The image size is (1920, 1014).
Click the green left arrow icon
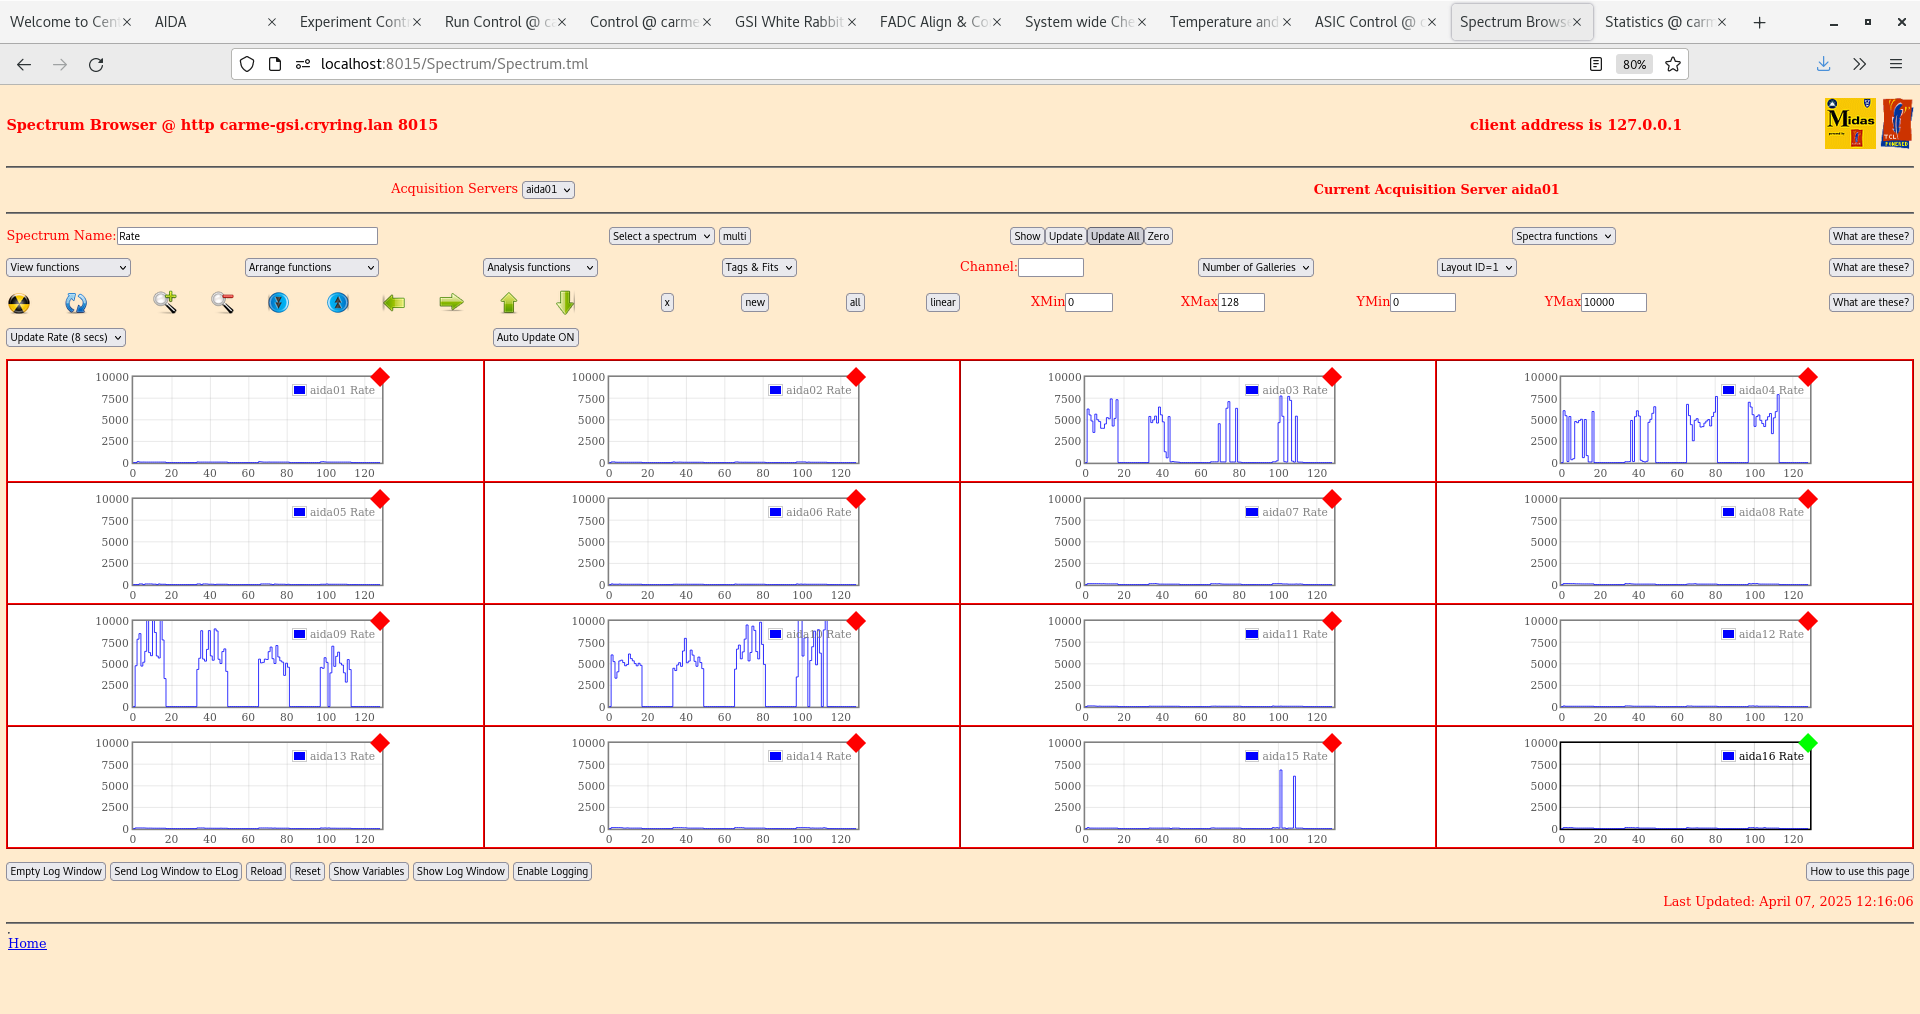click(x=393, y=303)
